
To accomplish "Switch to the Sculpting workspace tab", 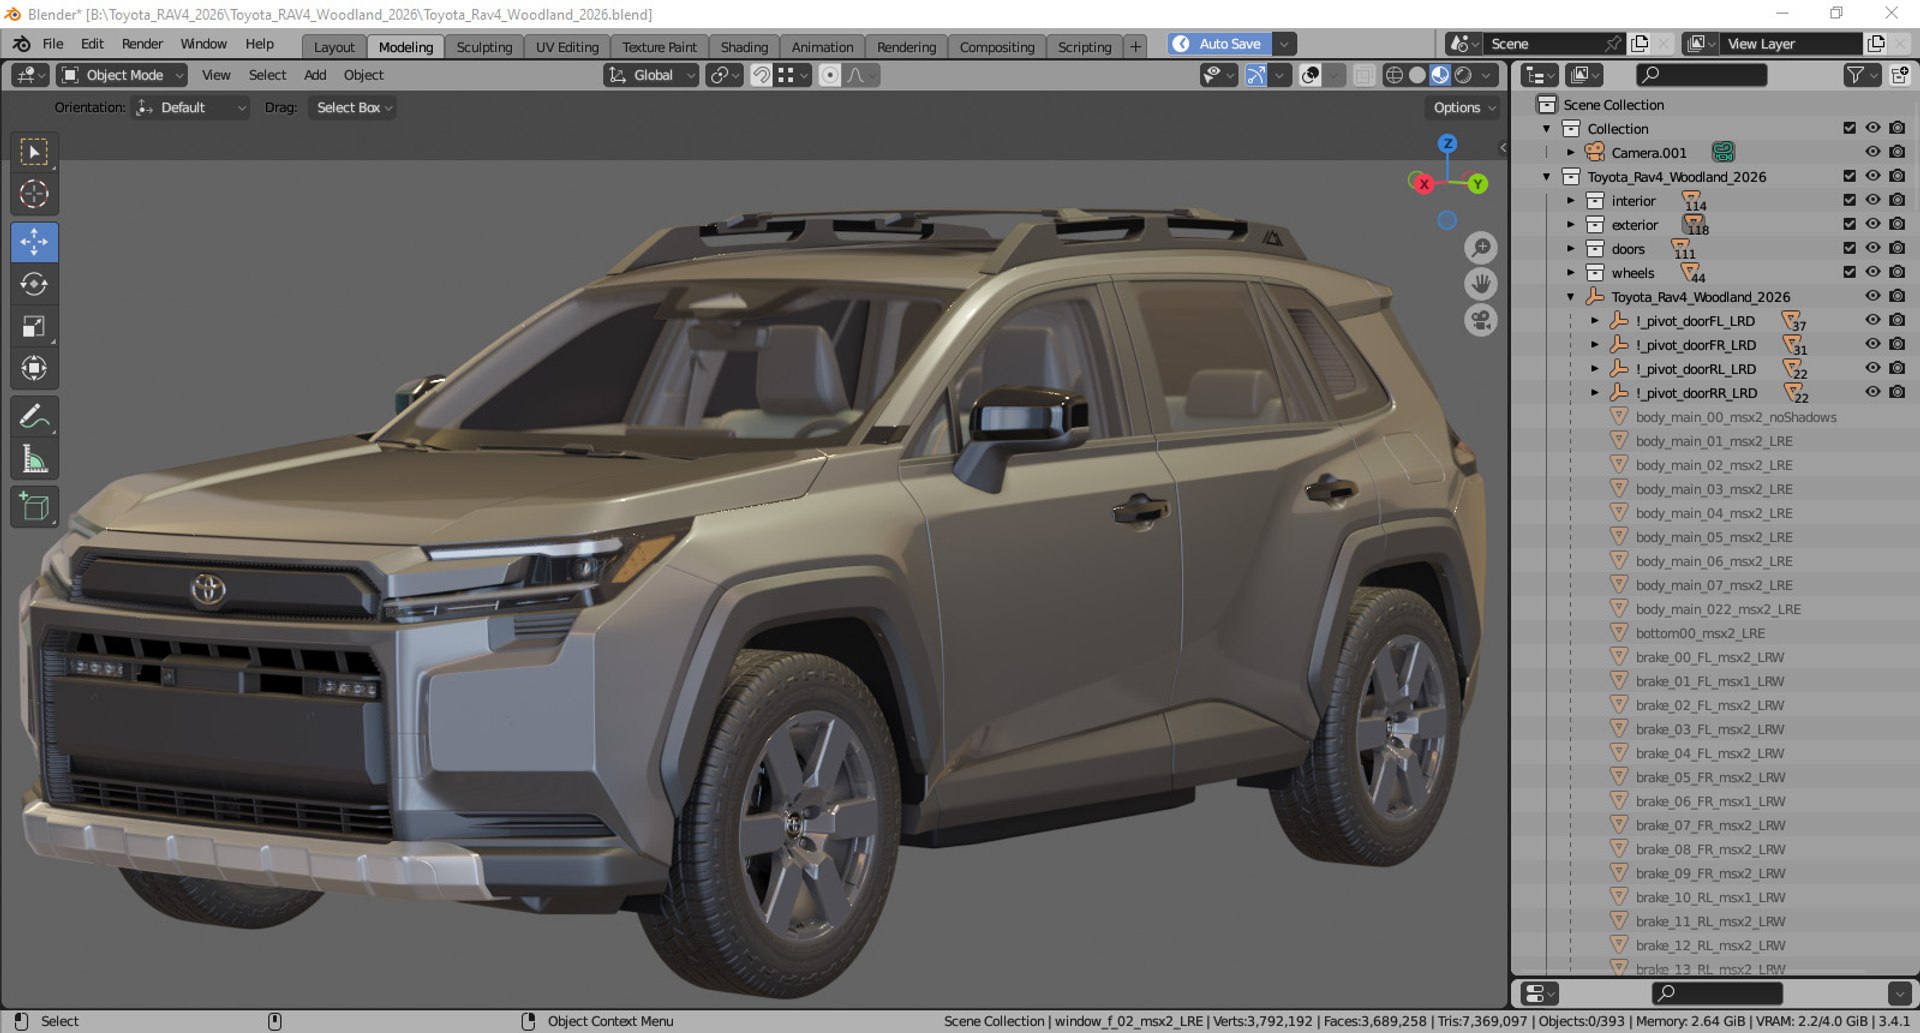I will click(484, 47).
